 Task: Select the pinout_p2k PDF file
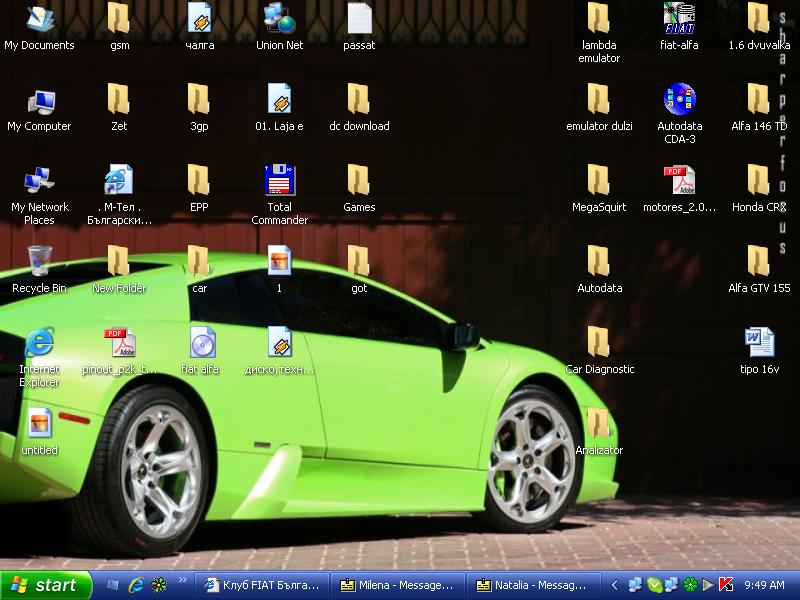tap(119, 343)
